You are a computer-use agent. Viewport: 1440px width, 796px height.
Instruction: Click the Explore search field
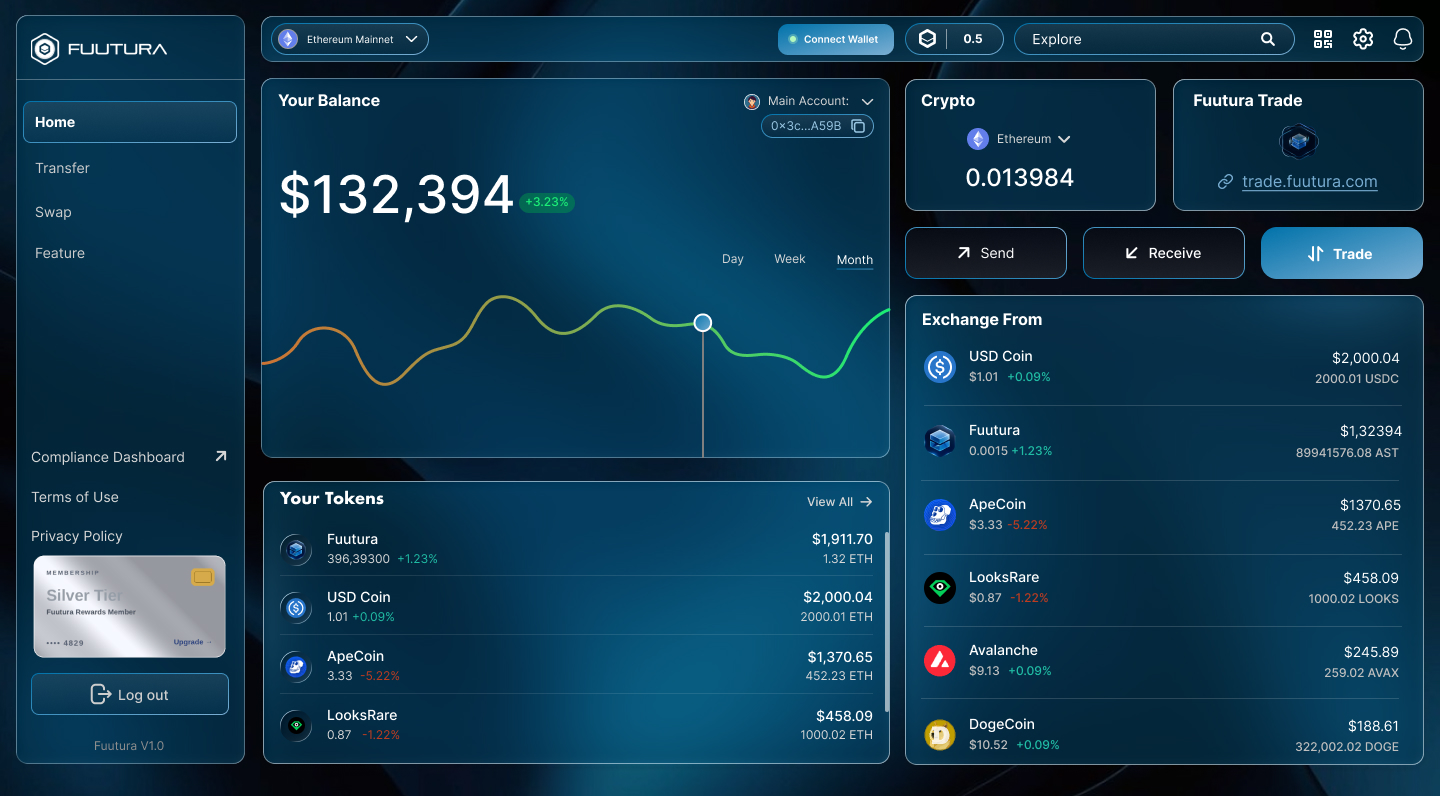point(1154,39)
